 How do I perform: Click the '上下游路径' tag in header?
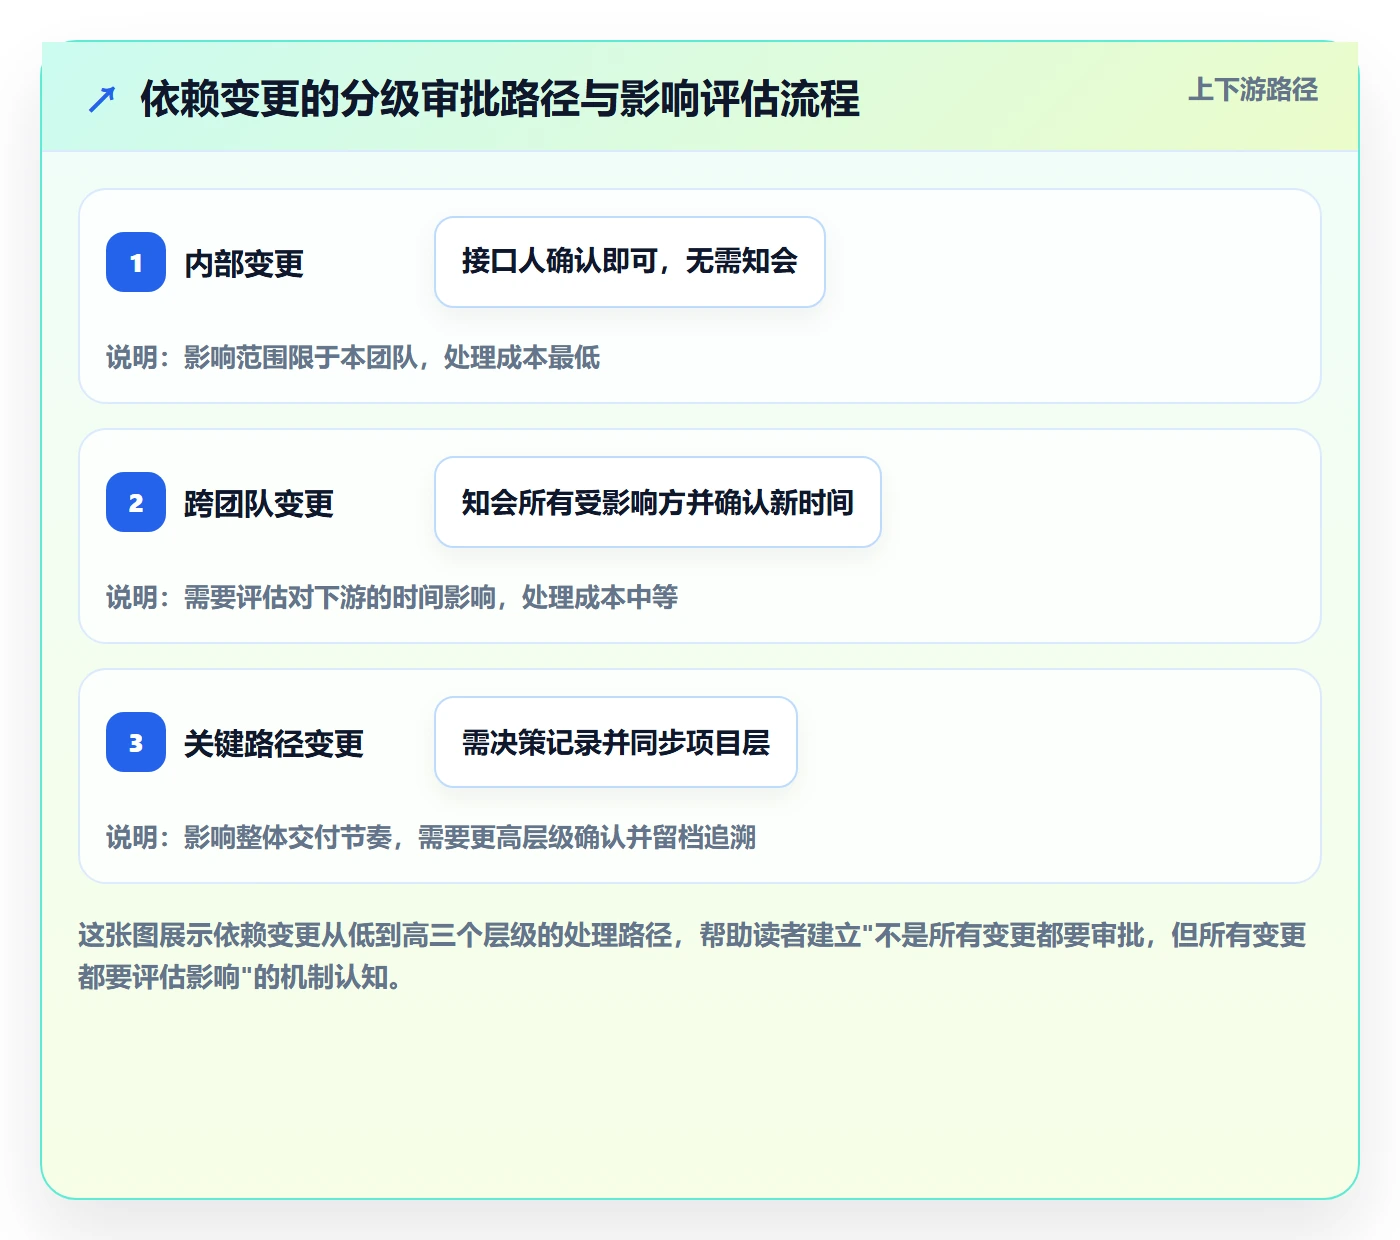pos(1253,90)
